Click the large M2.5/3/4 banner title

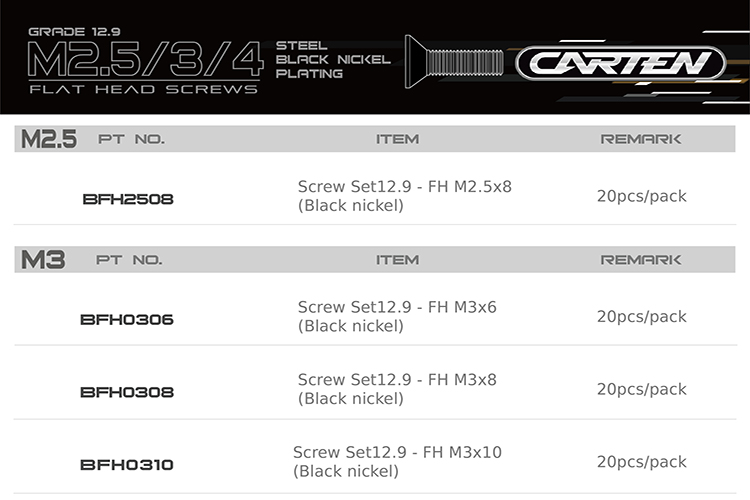pyautogui.click(x=146, y=60)
